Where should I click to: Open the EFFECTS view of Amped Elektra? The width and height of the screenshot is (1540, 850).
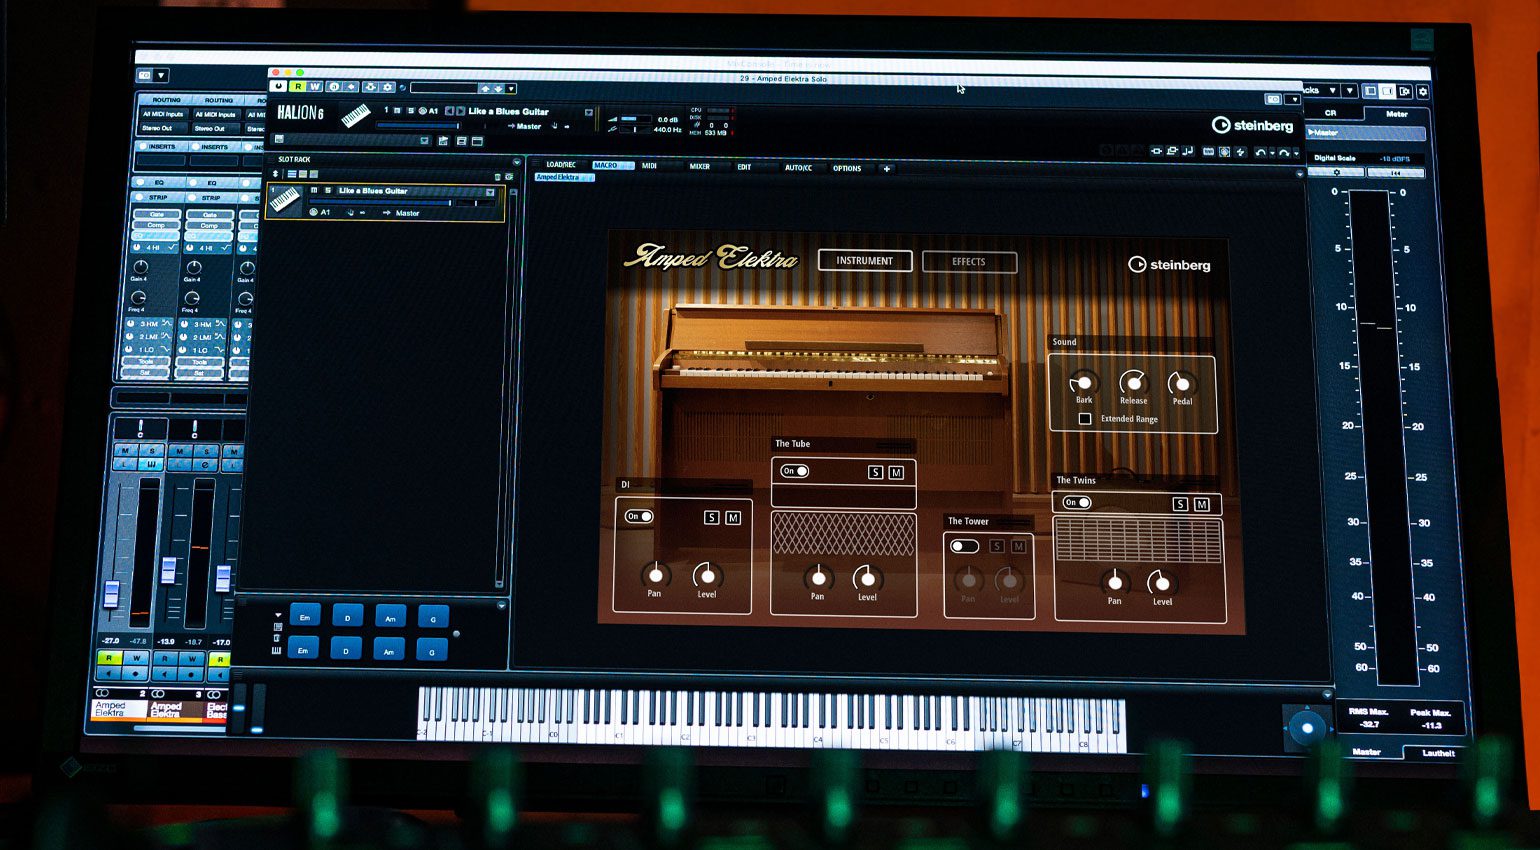968,261
